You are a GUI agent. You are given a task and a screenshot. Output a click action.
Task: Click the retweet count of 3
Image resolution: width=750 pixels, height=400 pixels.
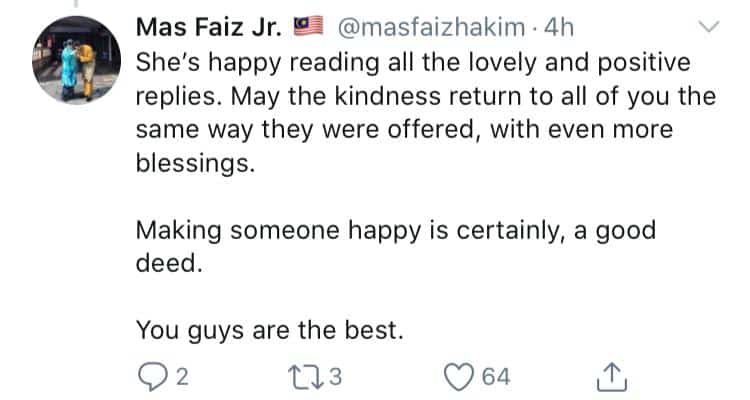click(335, 377)
